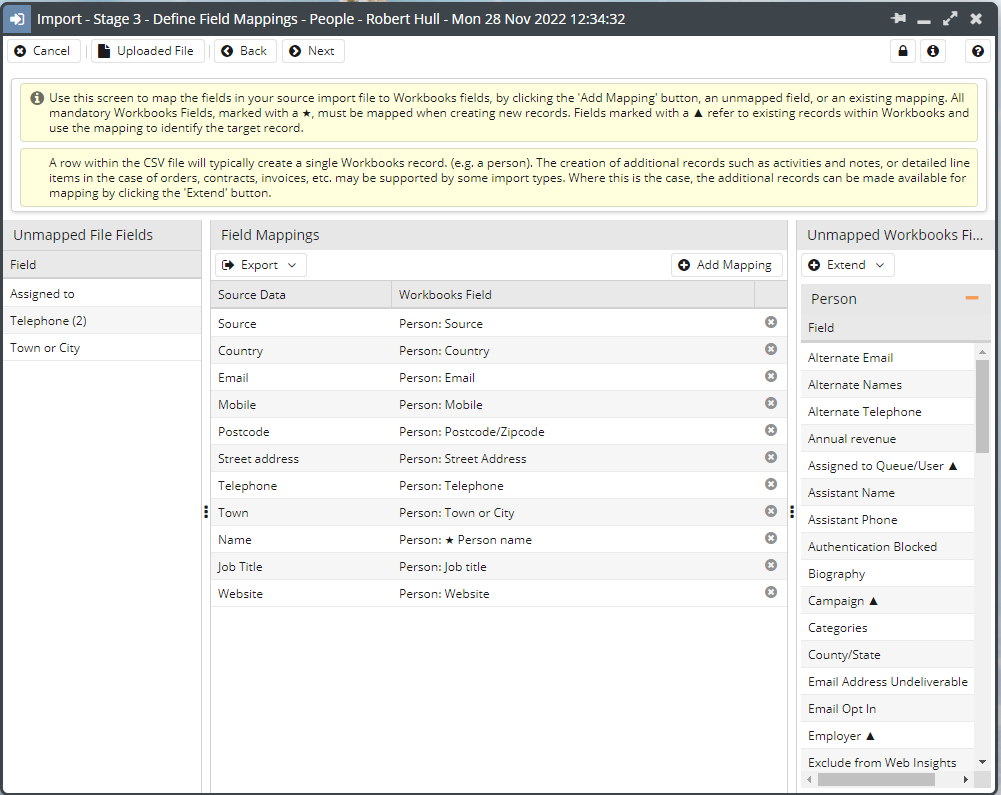The image size is (1001, 795).
Task: Choose Alternate Names Workbooks field
Action: pyautogui.click(x=887, y=384)
